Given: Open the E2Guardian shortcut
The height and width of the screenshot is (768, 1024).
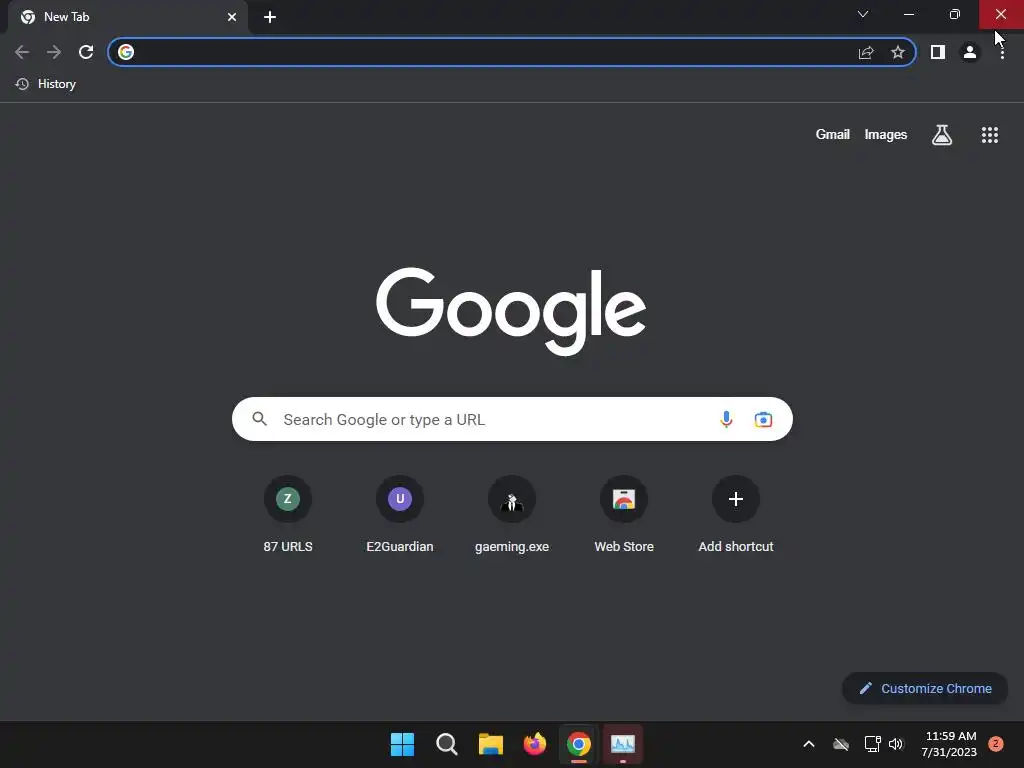Looking at the screenshot, I should coord(400,515).
